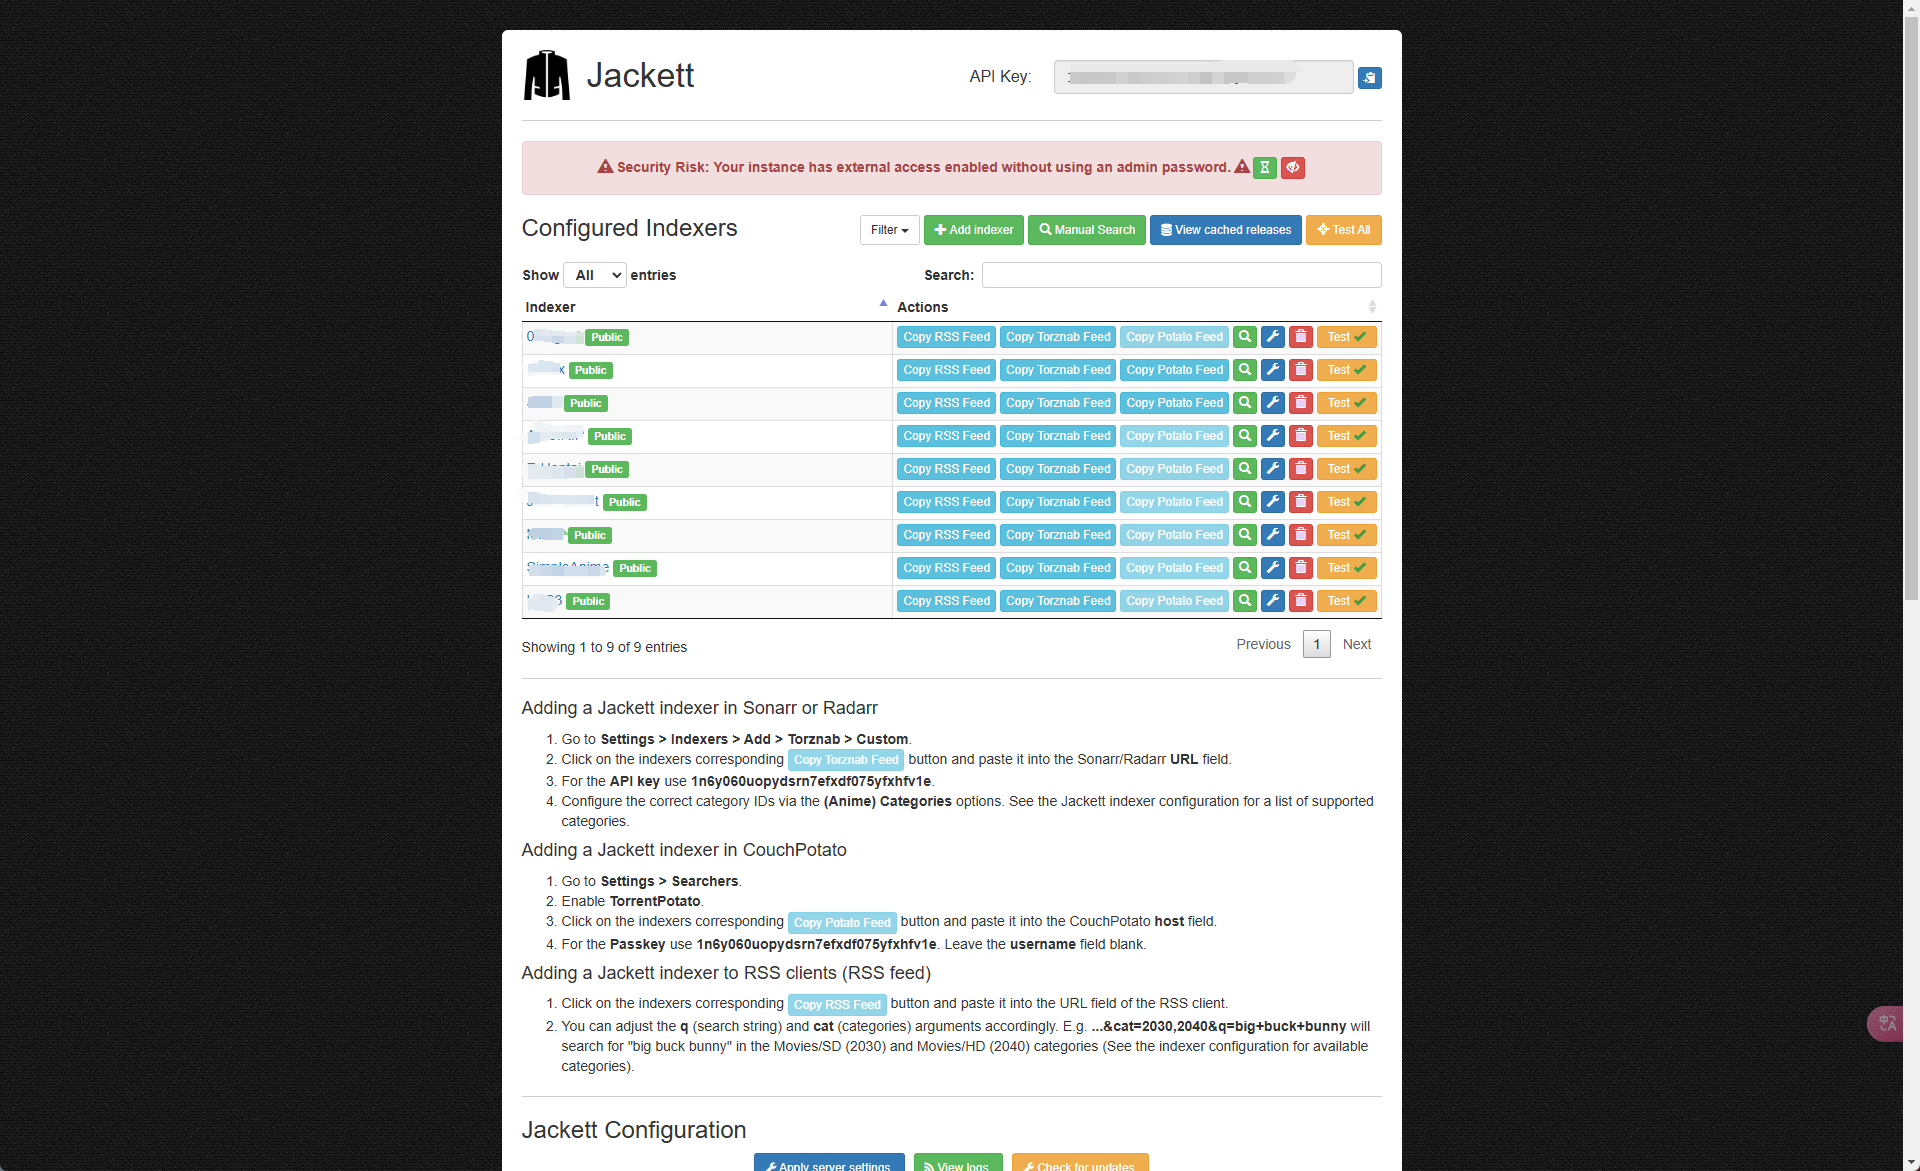The image size is (1920, 1171).
Task: Go to the Previous page of entries
Action: [1263, 644]
